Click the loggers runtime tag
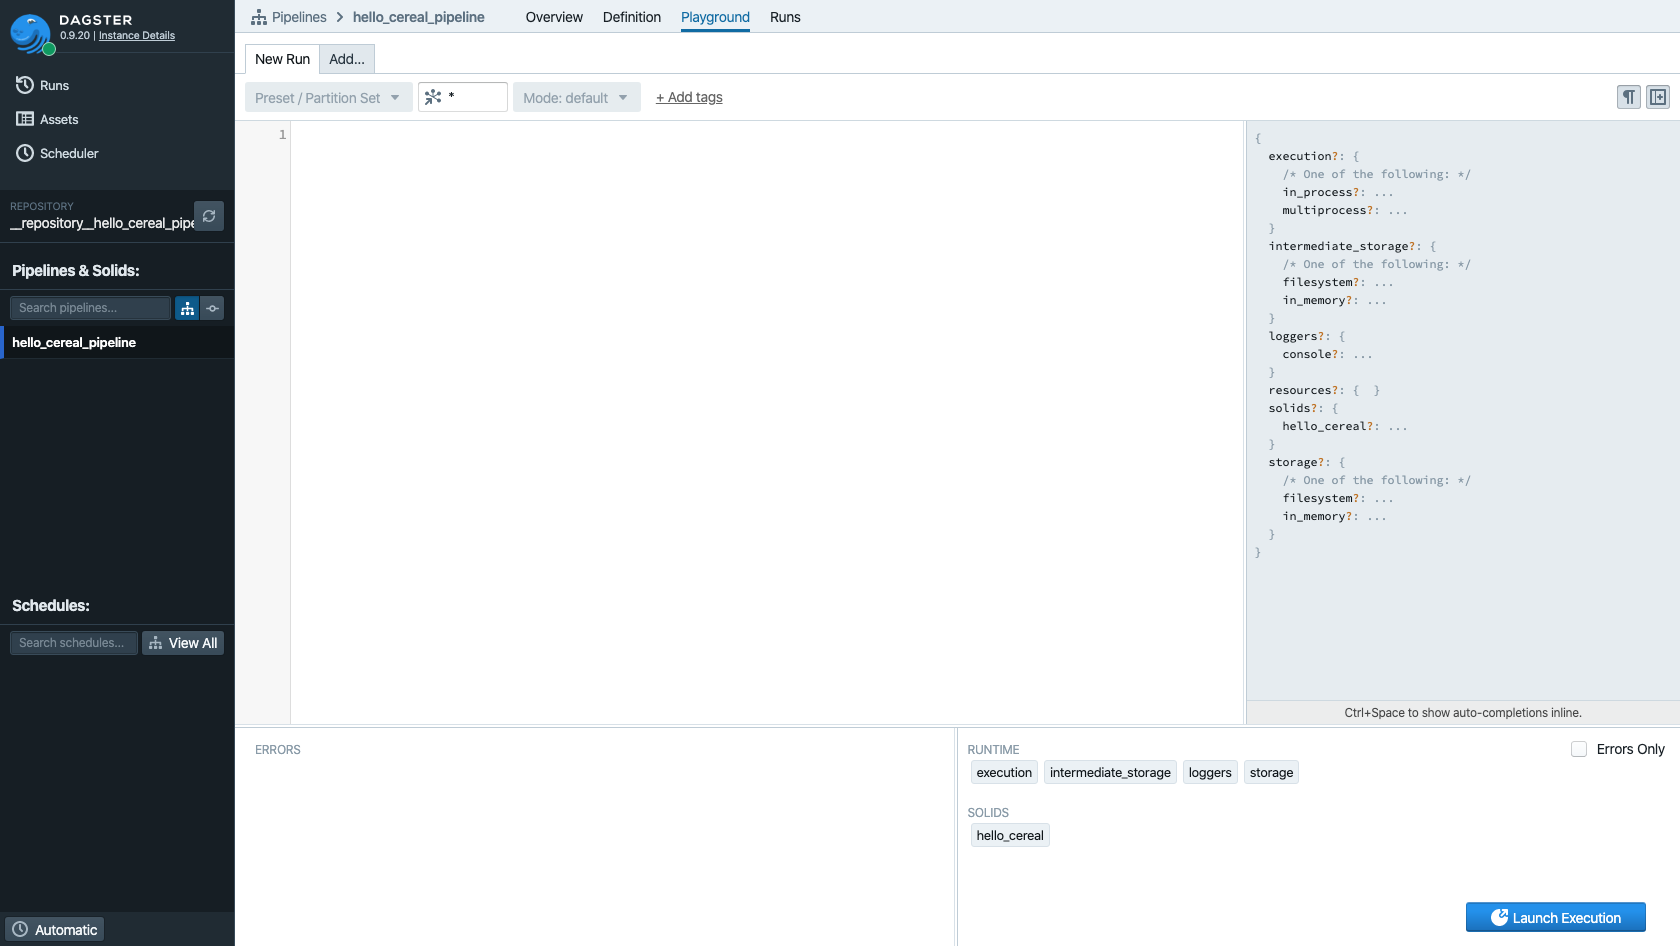Image resolution: width=1680 pixels, height=946 pixels. click(x=1210, y=772)
